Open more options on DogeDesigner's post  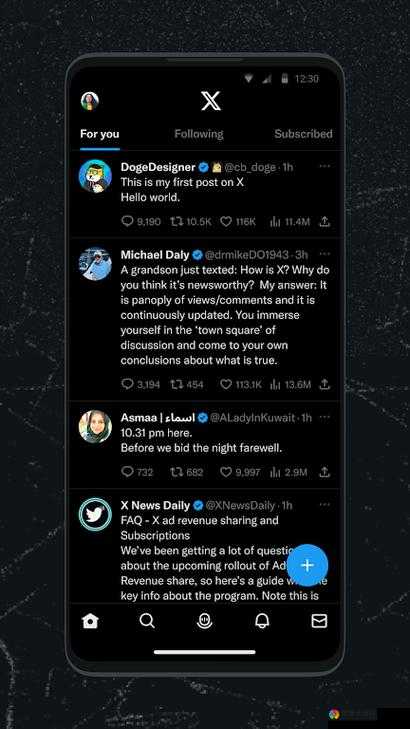coord(325,166)
